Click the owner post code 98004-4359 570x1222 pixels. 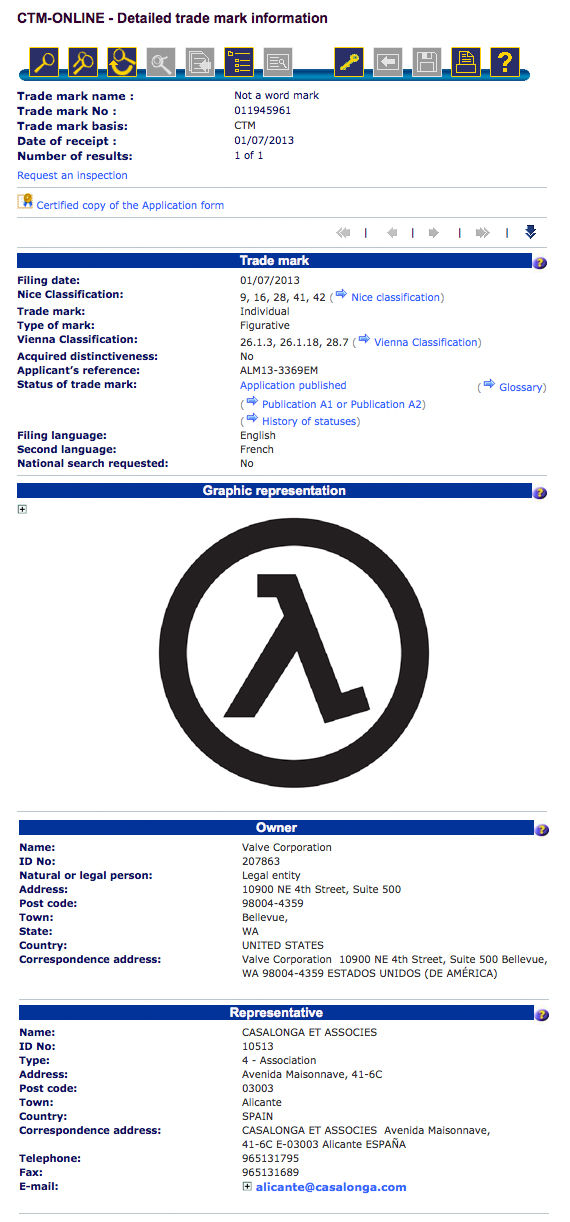pos(272,903)
